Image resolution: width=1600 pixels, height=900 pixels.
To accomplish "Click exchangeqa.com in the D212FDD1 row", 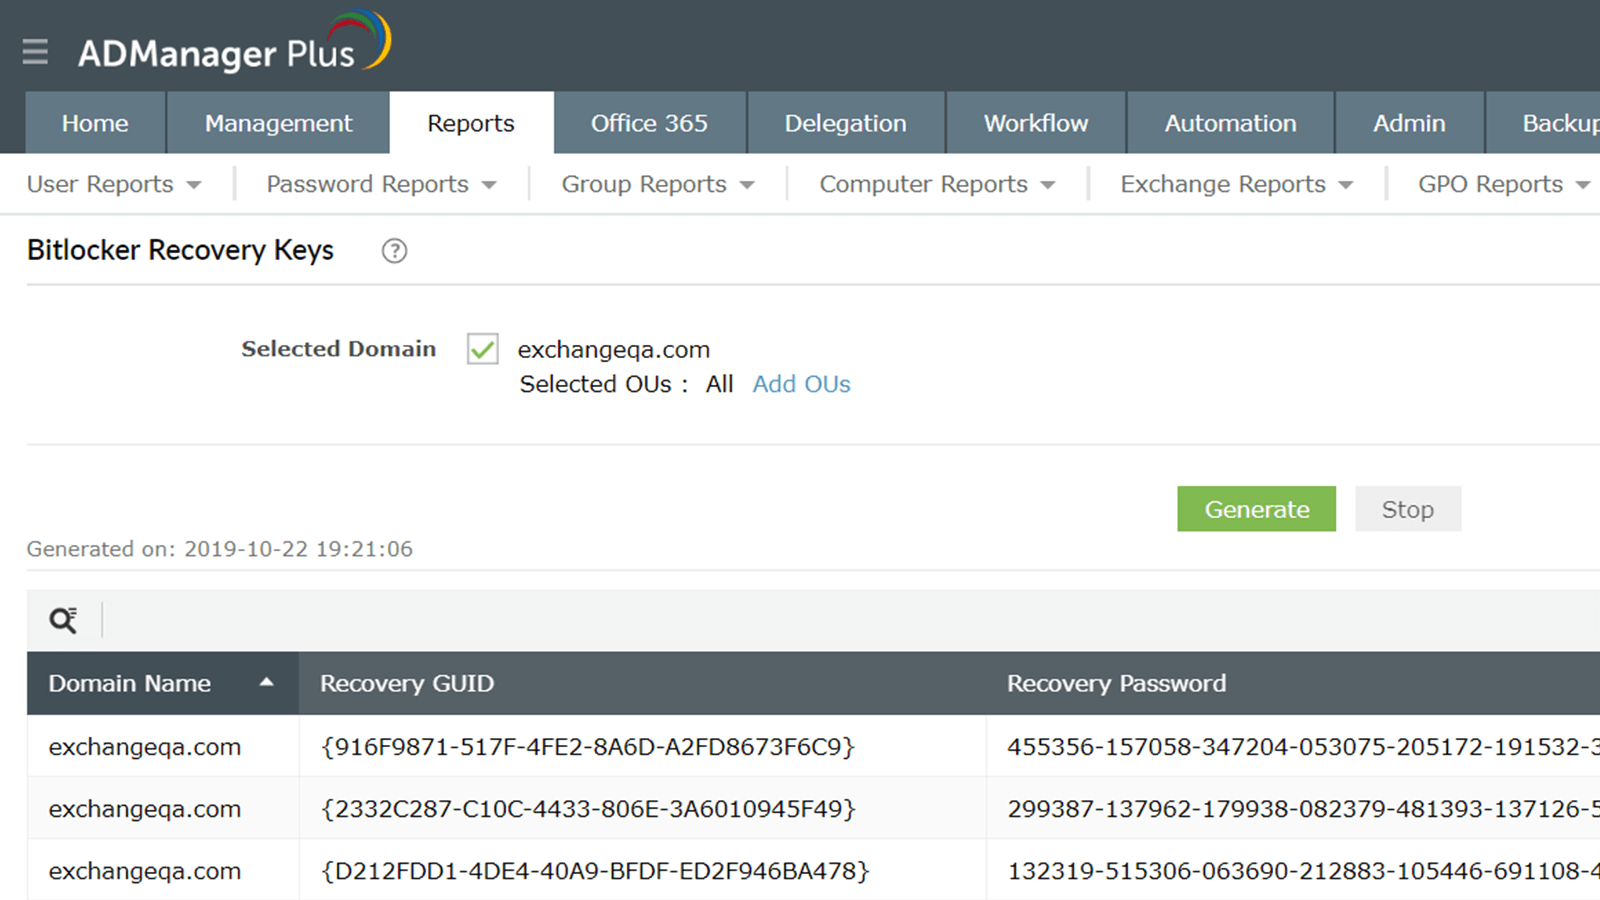I will (145, 871).
